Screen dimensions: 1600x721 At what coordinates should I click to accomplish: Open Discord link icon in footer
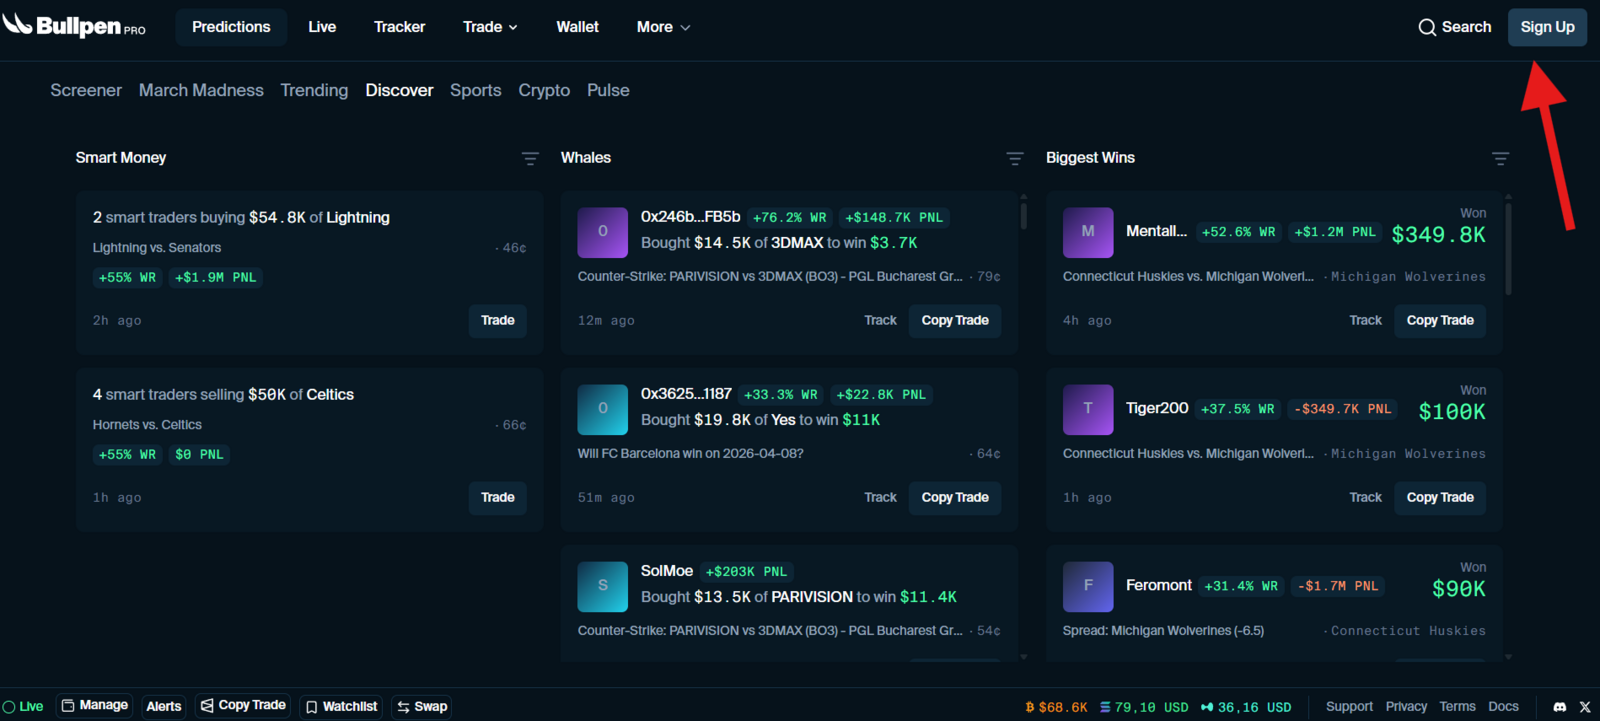click(x=1559, y=706)
